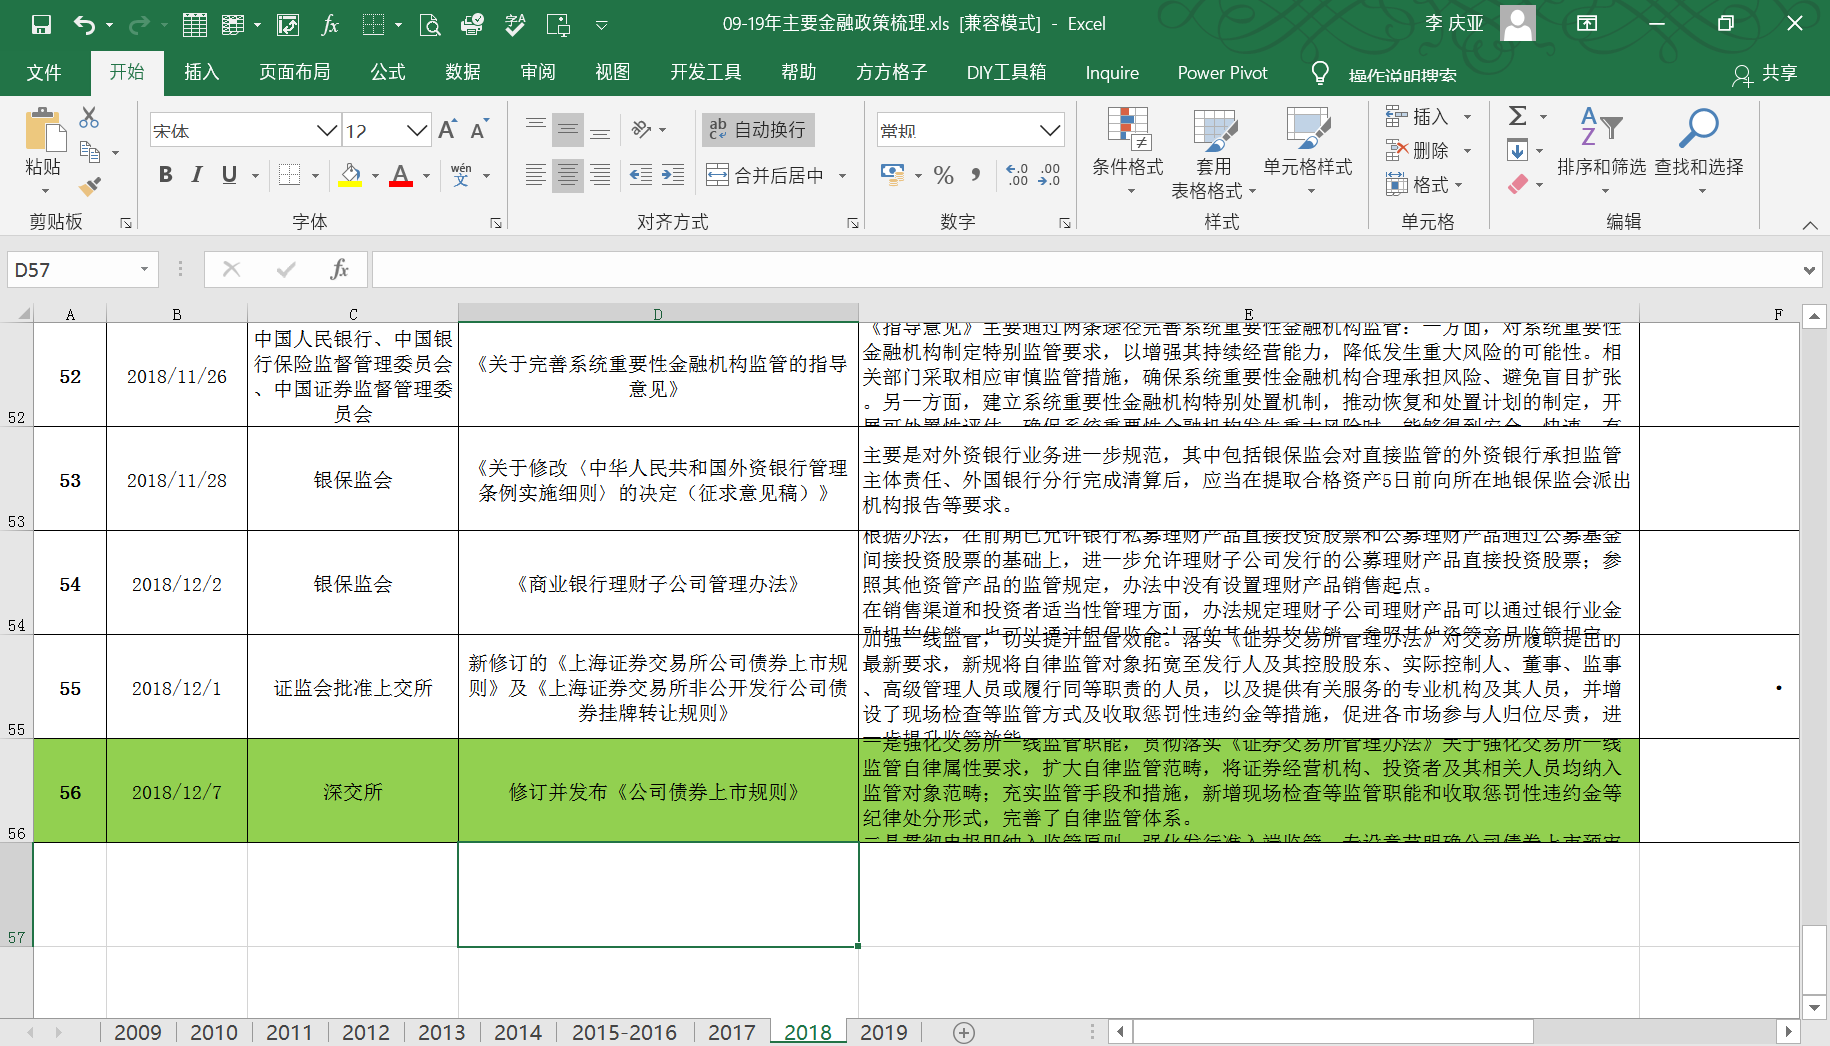Image resolution: width=1830 pixels, height=1046 pixels.
Task: Open the number format dropdown
Action: [1049, 130]
